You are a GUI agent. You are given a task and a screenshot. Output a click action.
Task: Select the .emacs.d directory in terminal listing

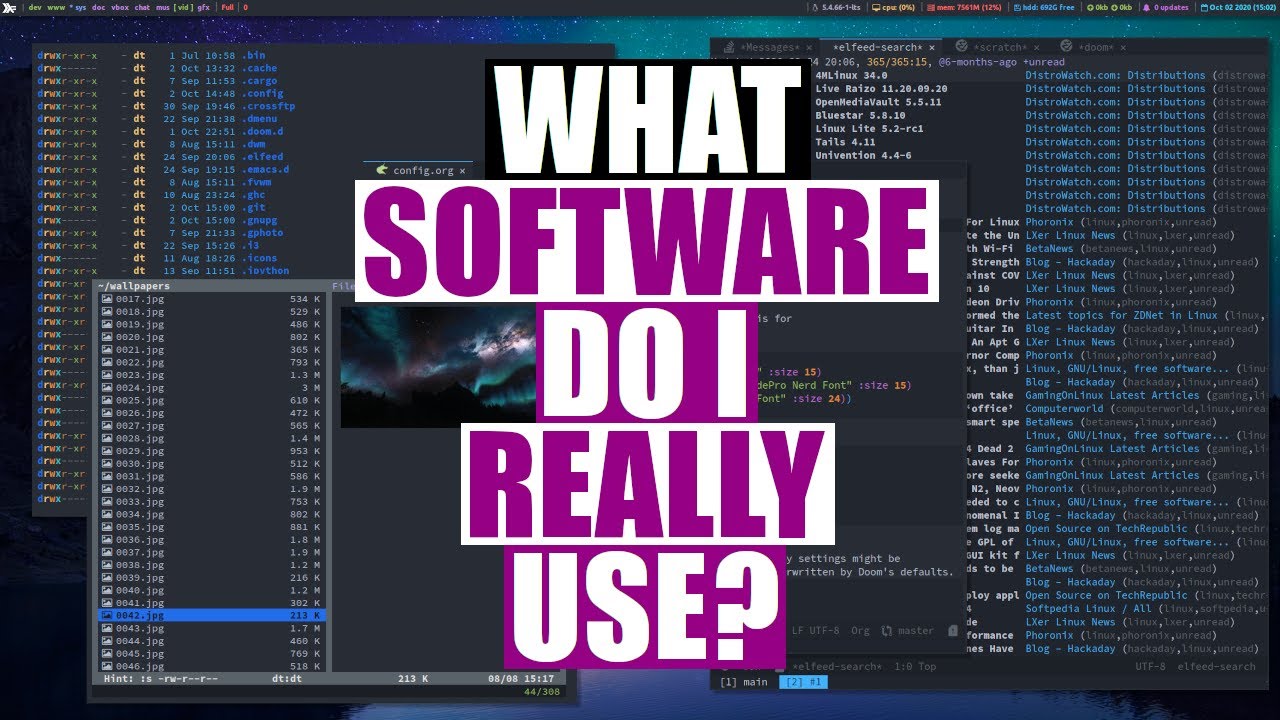(266, 170)
